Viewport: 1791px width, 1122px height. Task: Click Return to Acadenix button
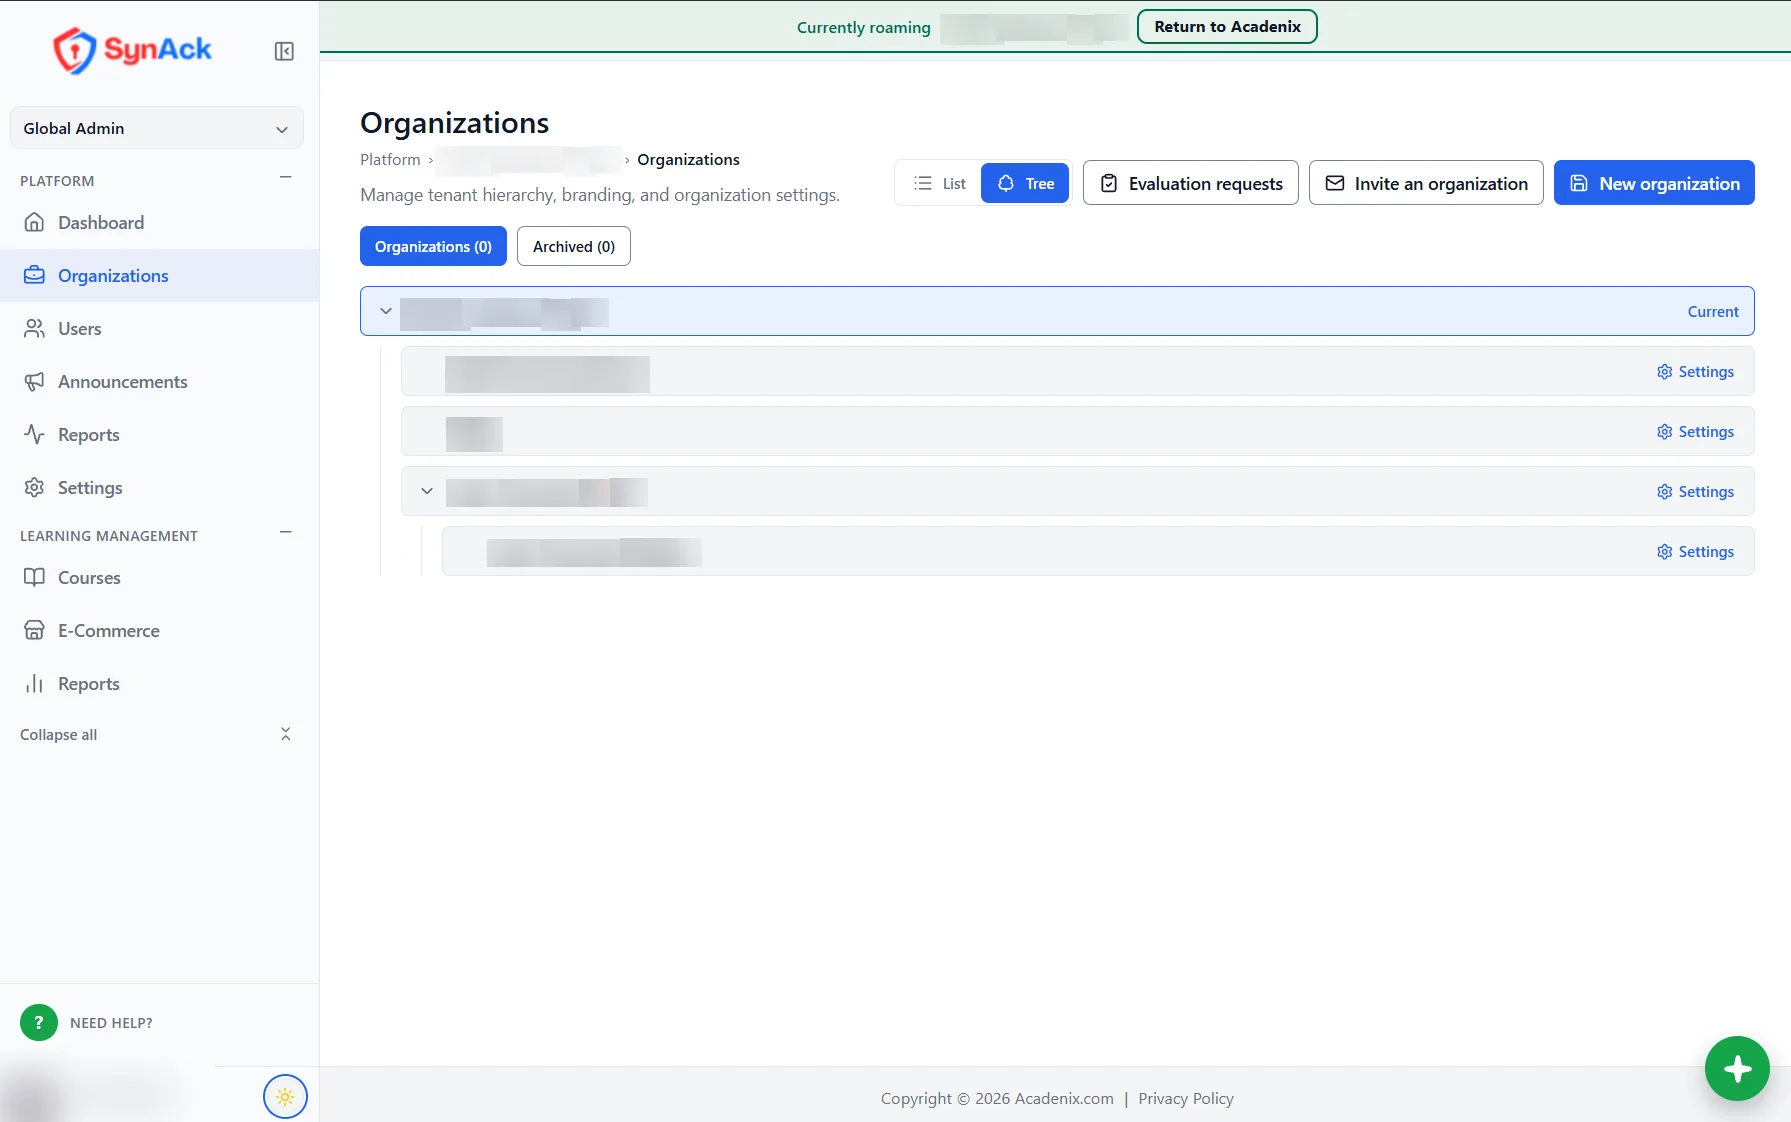[1227, 27]
